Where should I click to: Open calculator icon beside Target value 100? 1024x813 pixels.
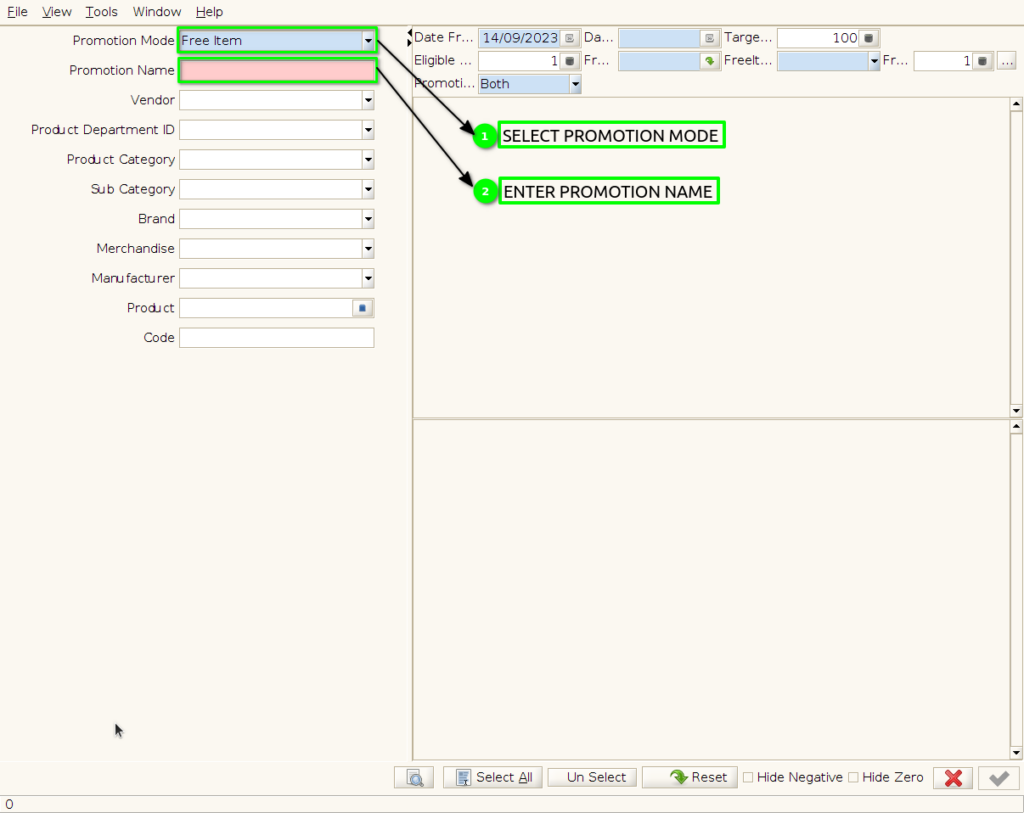869,39
